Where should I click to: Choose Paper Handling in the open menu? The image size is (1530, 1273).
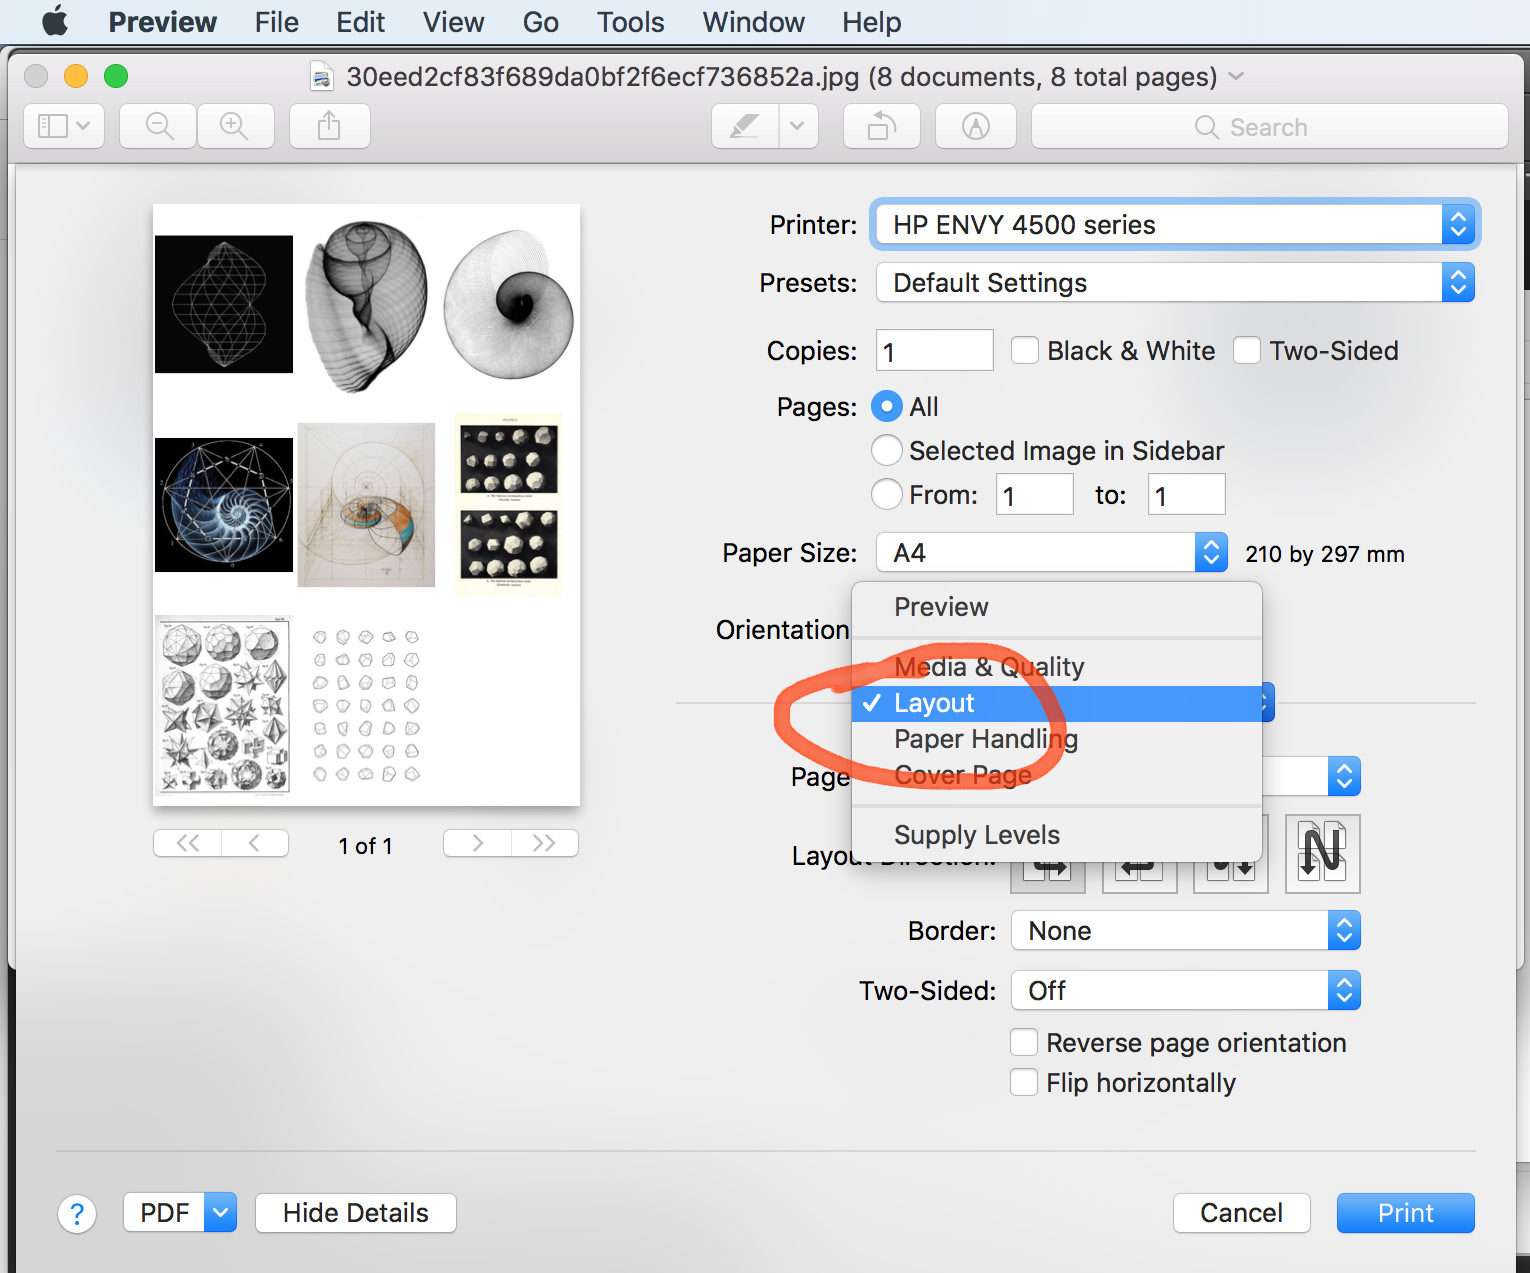coord(985,739)
